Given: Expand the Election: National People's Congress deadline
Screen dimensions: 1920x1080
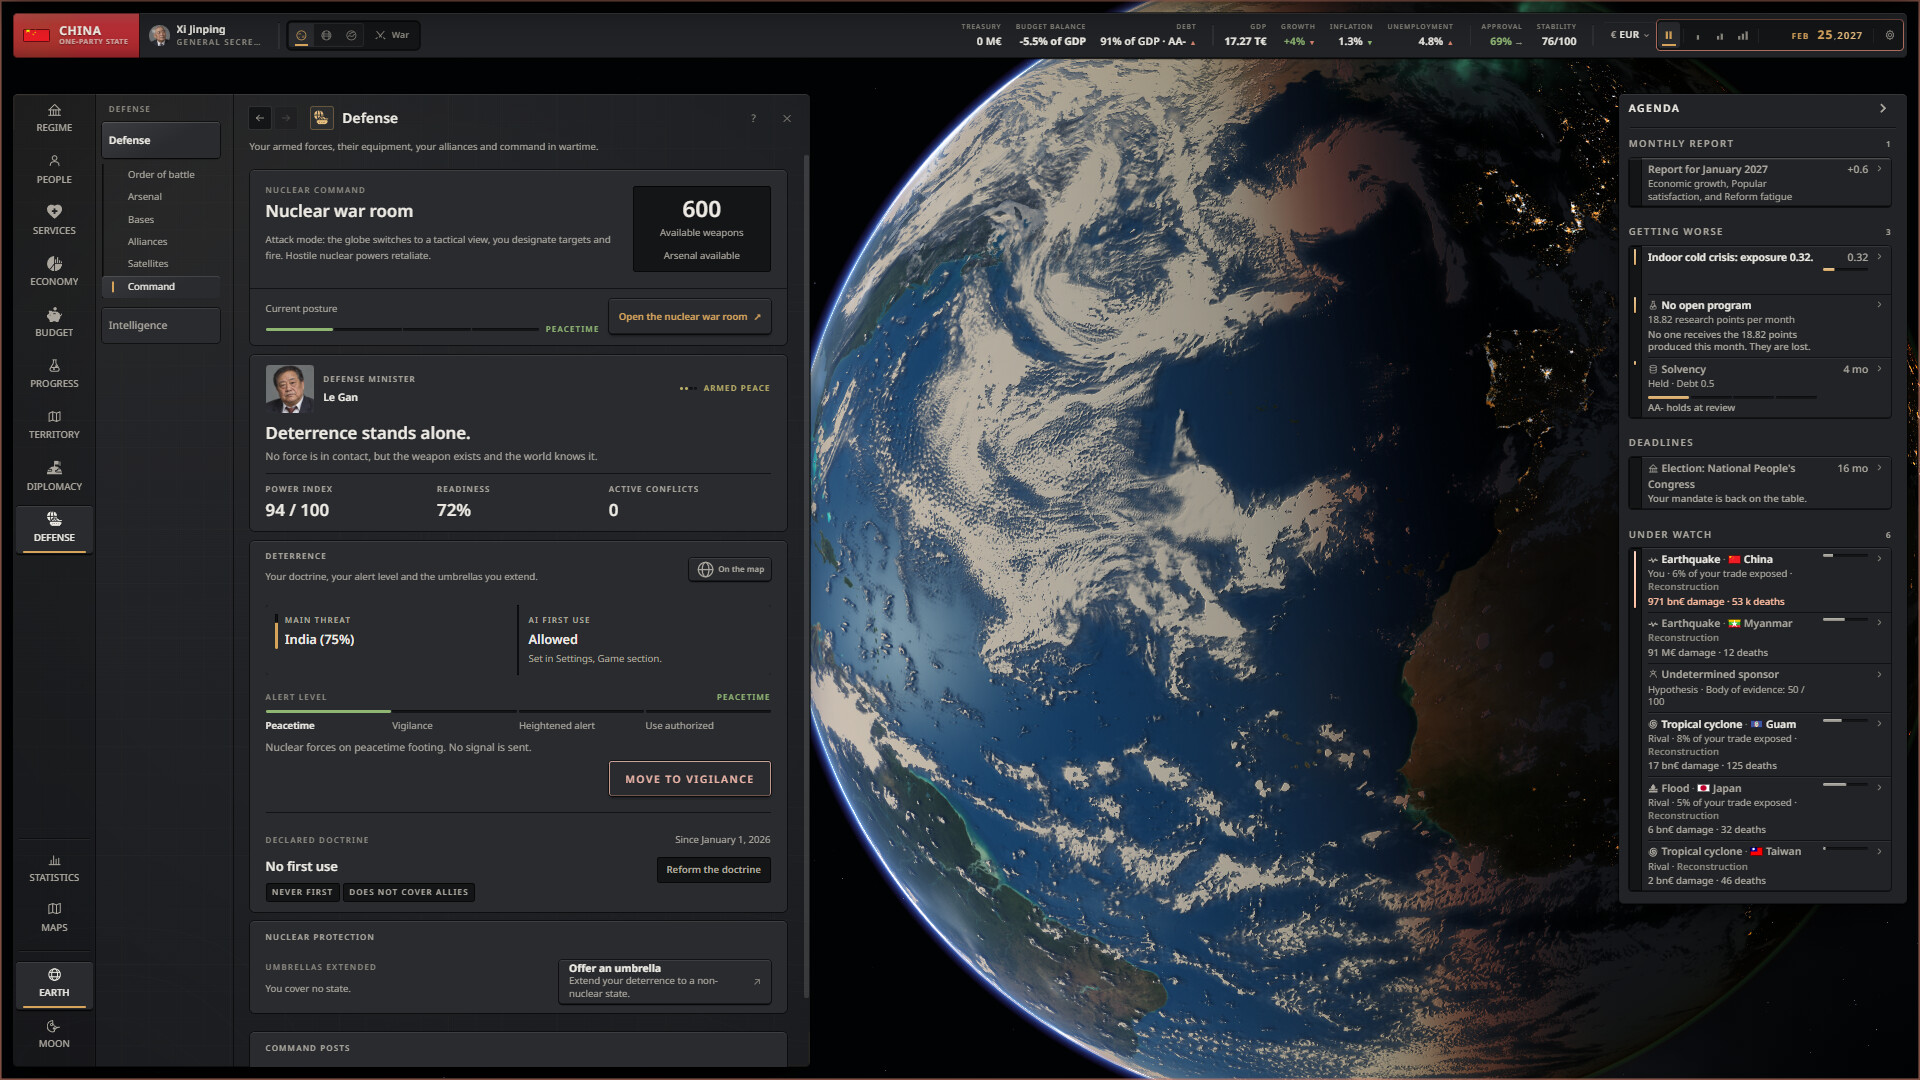Looking at the screenshot, I should (1759, 483).
